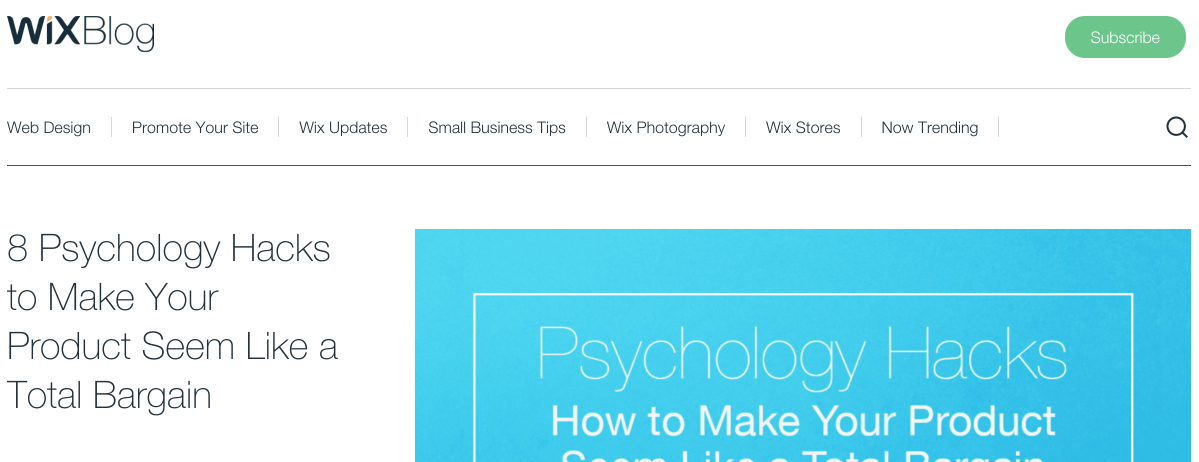Choose Wix Stores in the navigation
The width and height of the screenshot is (1199, 462).
(x=803, y=128)
